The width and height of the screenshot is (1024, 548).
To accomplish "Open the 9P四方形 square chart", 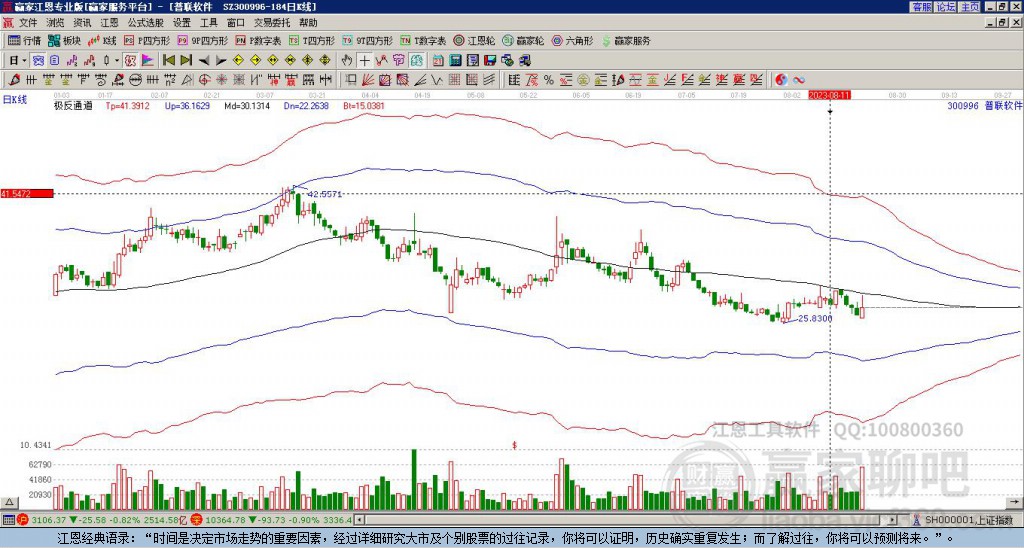I will tap(202, 40).
